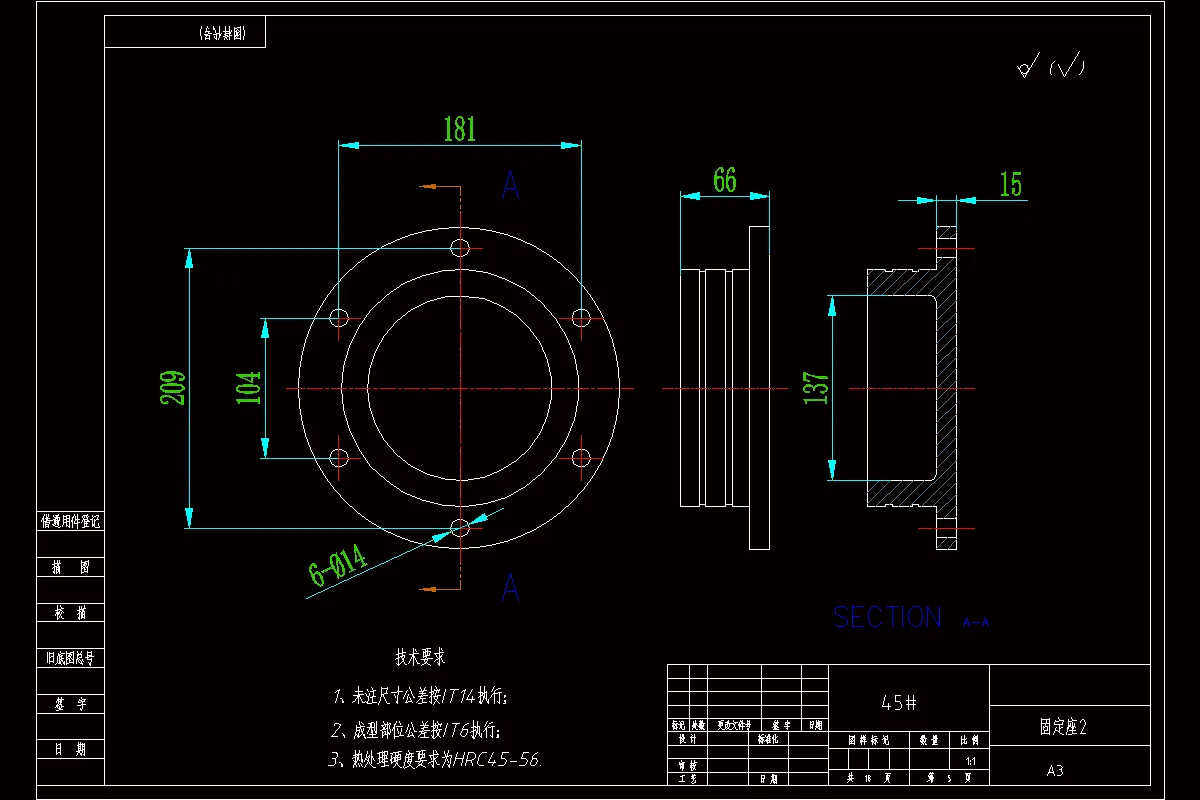The image size is (1200, 800).
Task: Select the 6-Ø14 hole callout text
Action: pos(338,567)
